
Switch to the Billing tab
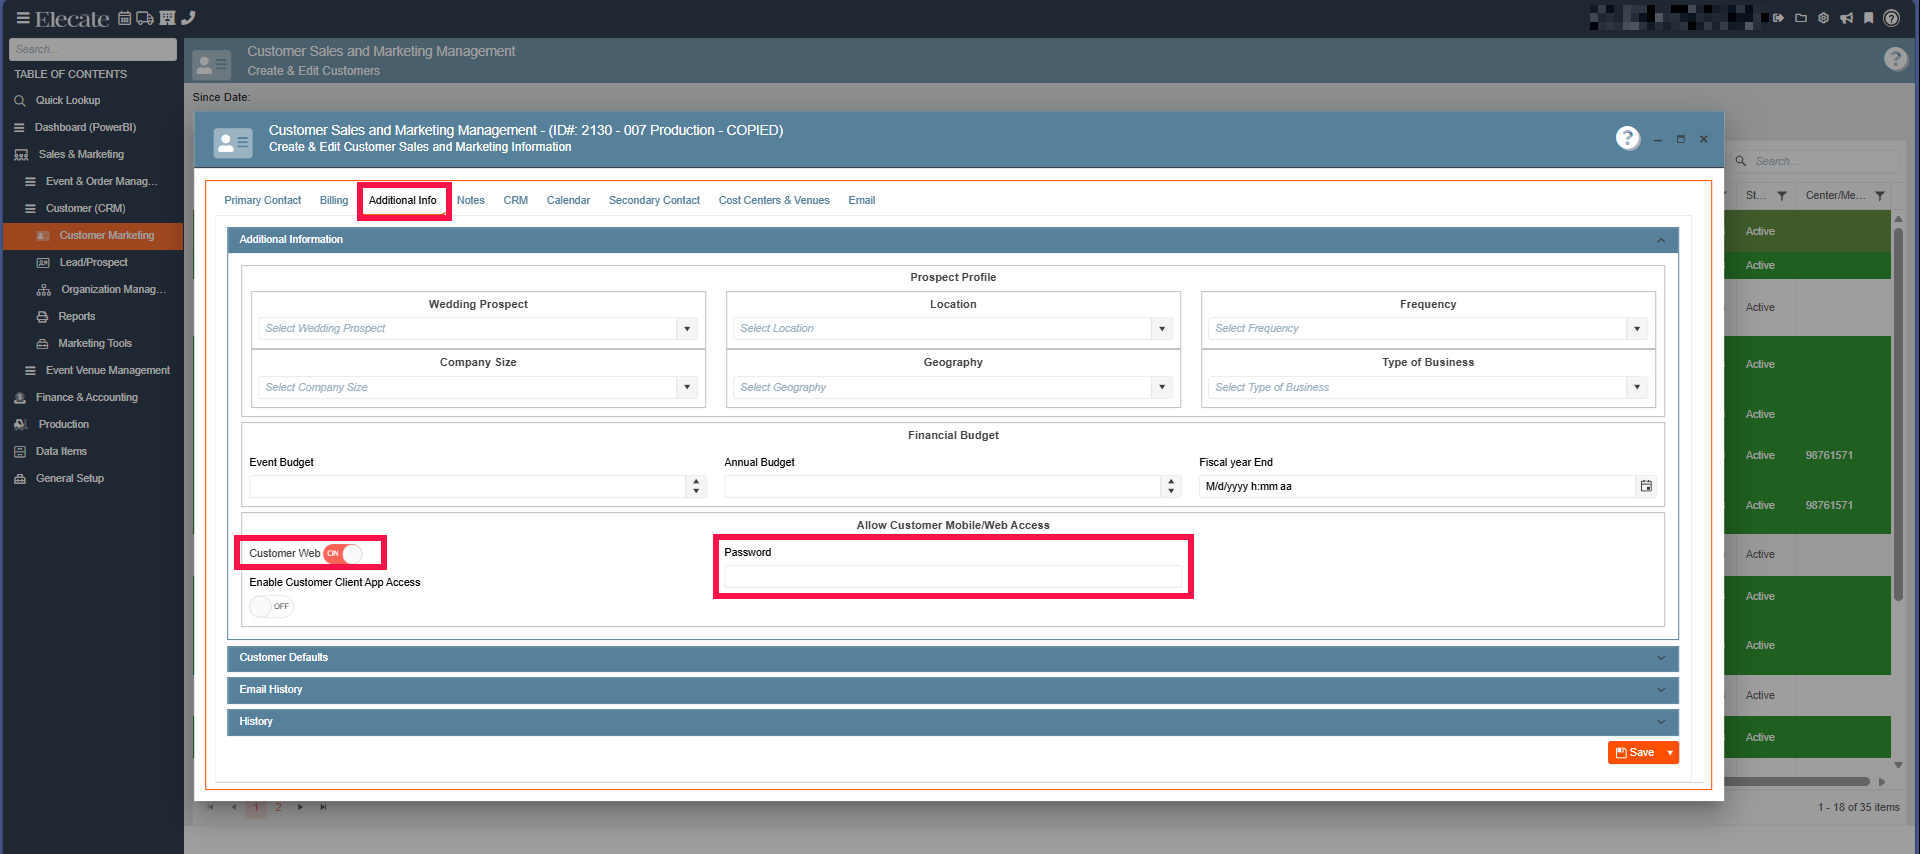[x=333, y=201]
